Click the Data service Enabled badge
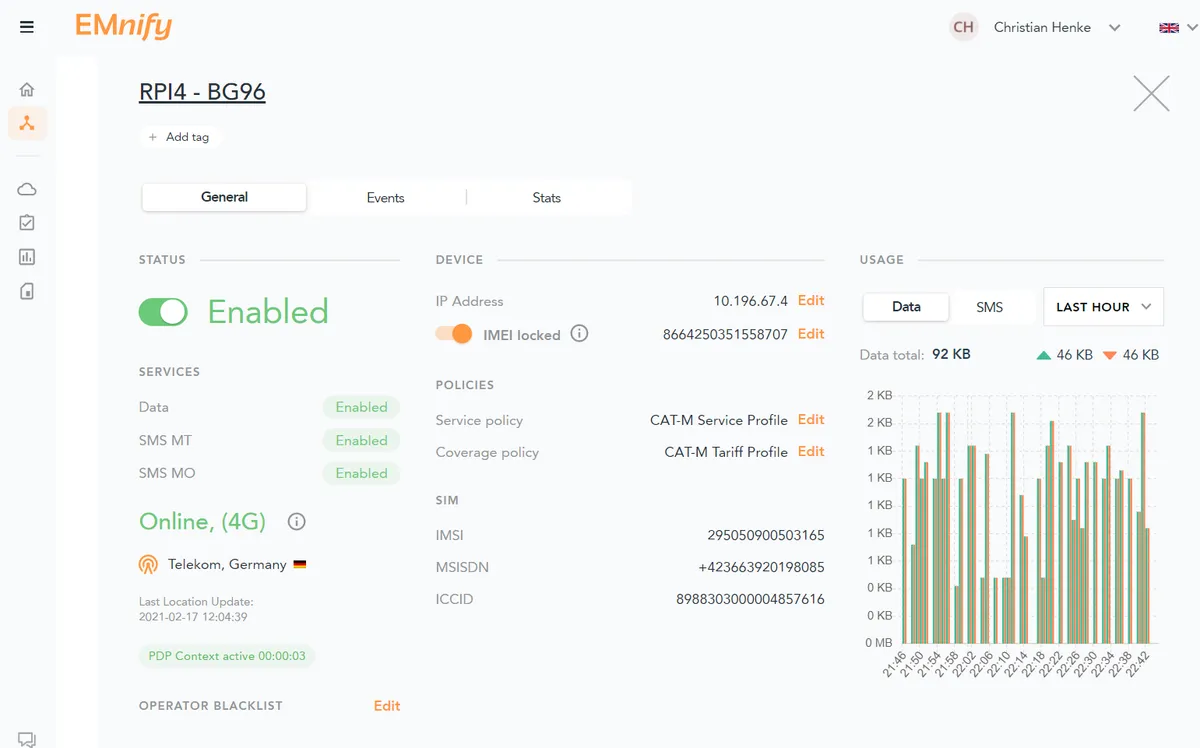The height and width of the screenshot is (748, 1200). [x=361, y=407]
